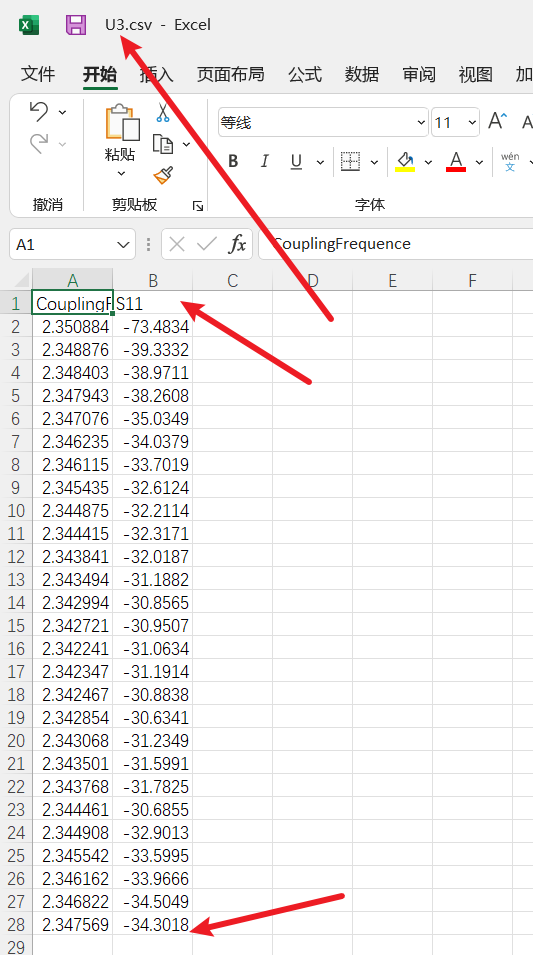
Task: Activate the Format Painter brush
Action: tap(163, 175)
